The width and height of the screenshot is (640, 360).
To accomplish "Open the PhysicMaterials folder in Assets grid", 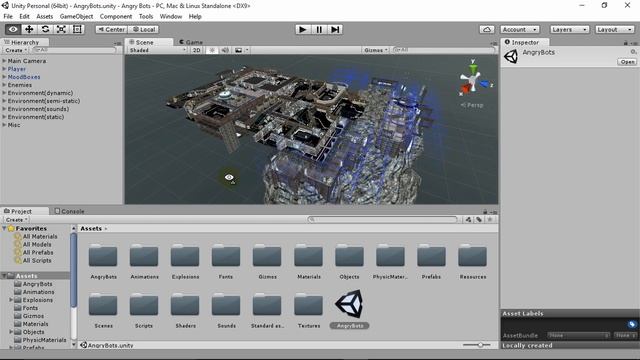I will coord(390,261).
